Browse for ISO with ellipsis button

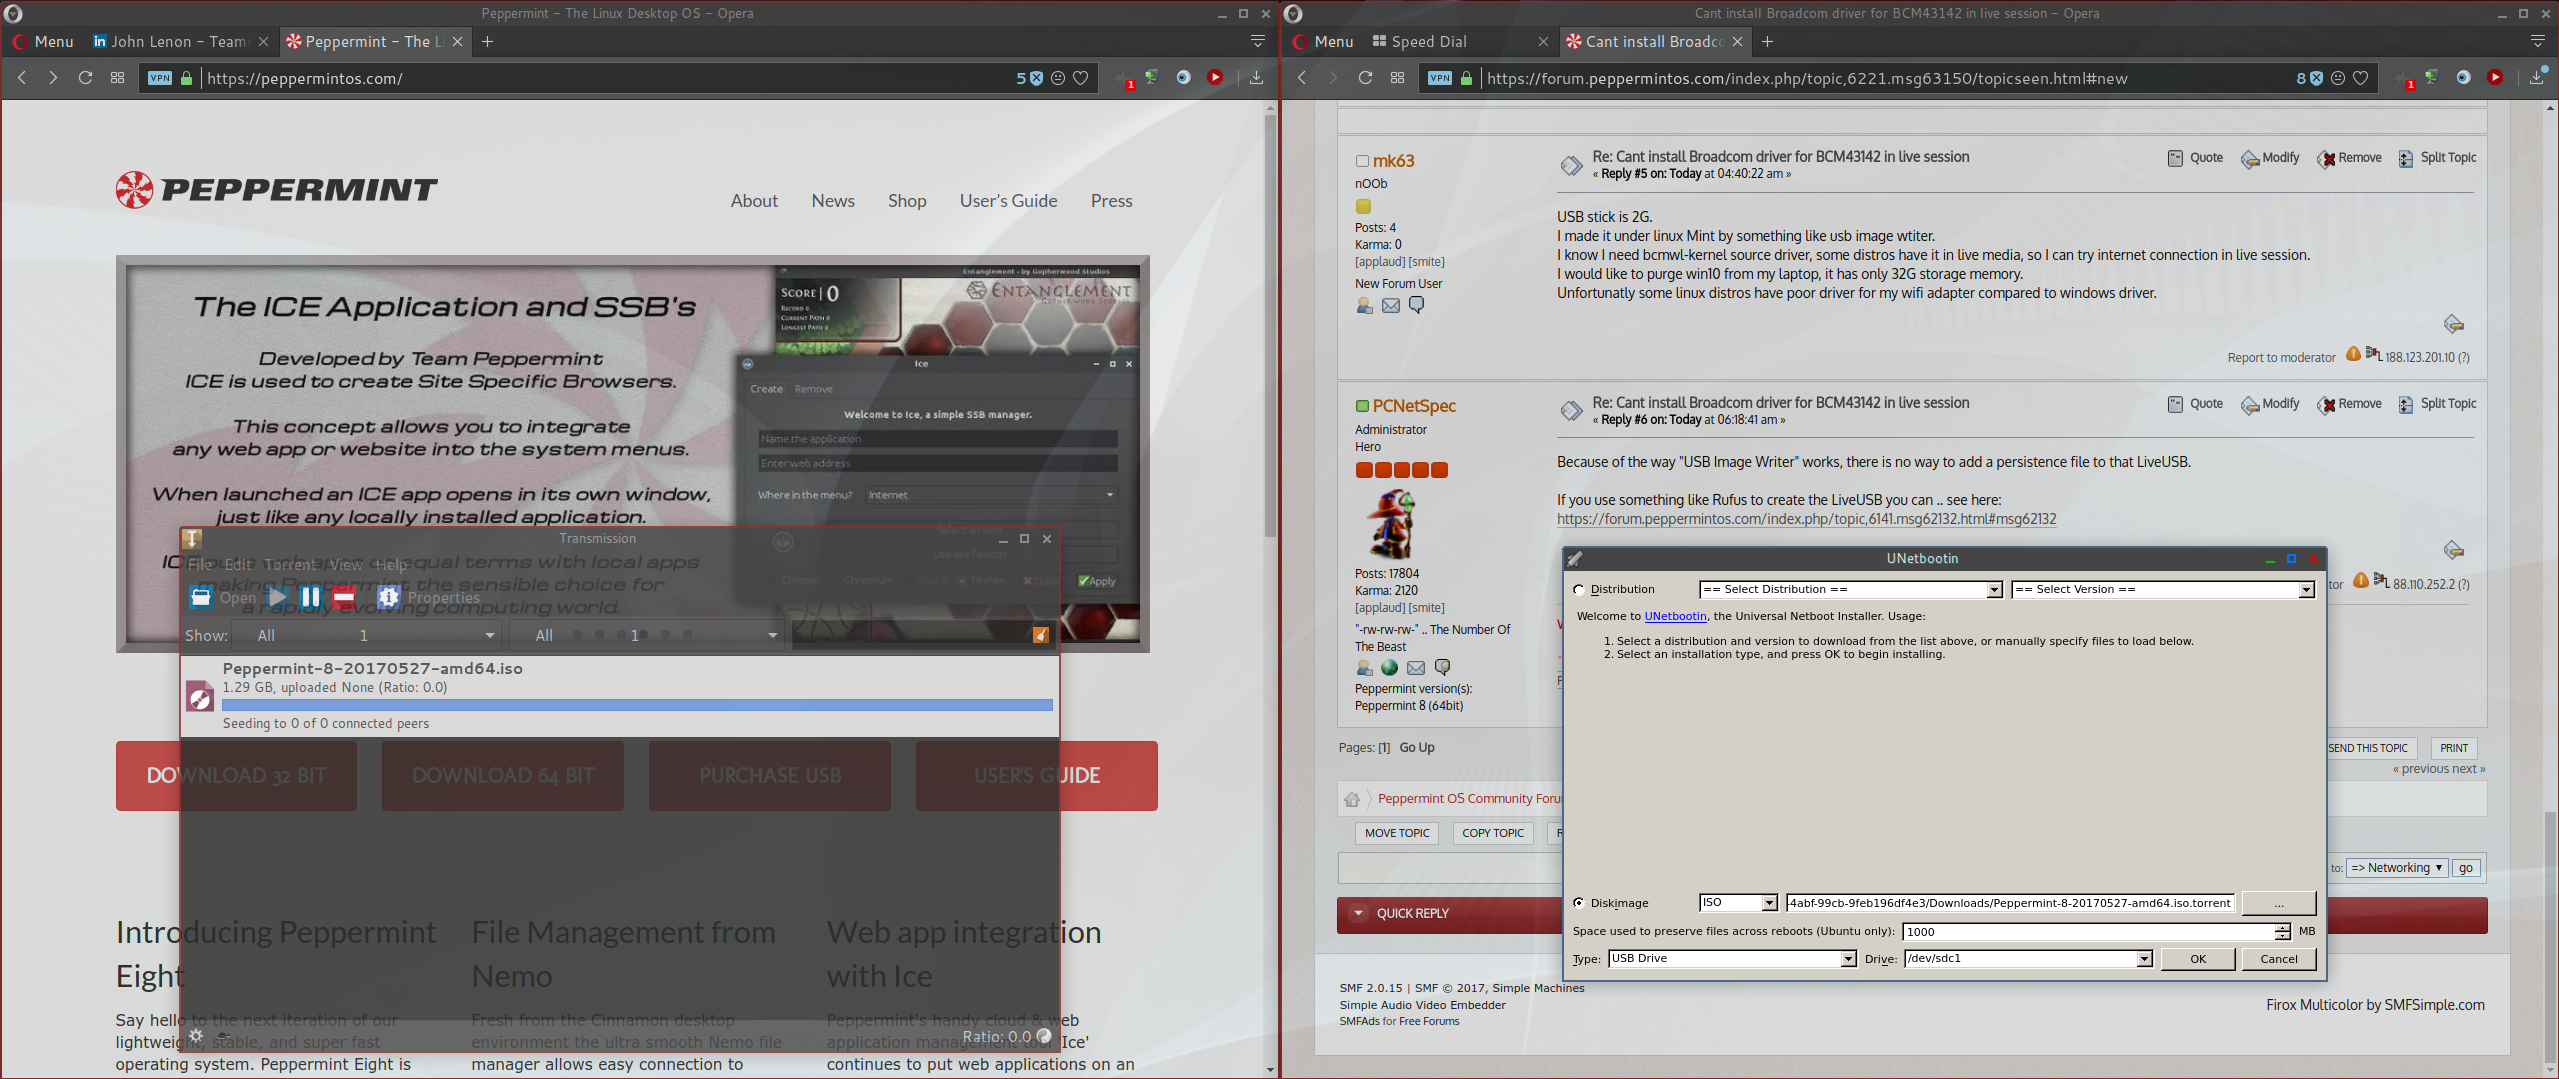[2279, 903]
